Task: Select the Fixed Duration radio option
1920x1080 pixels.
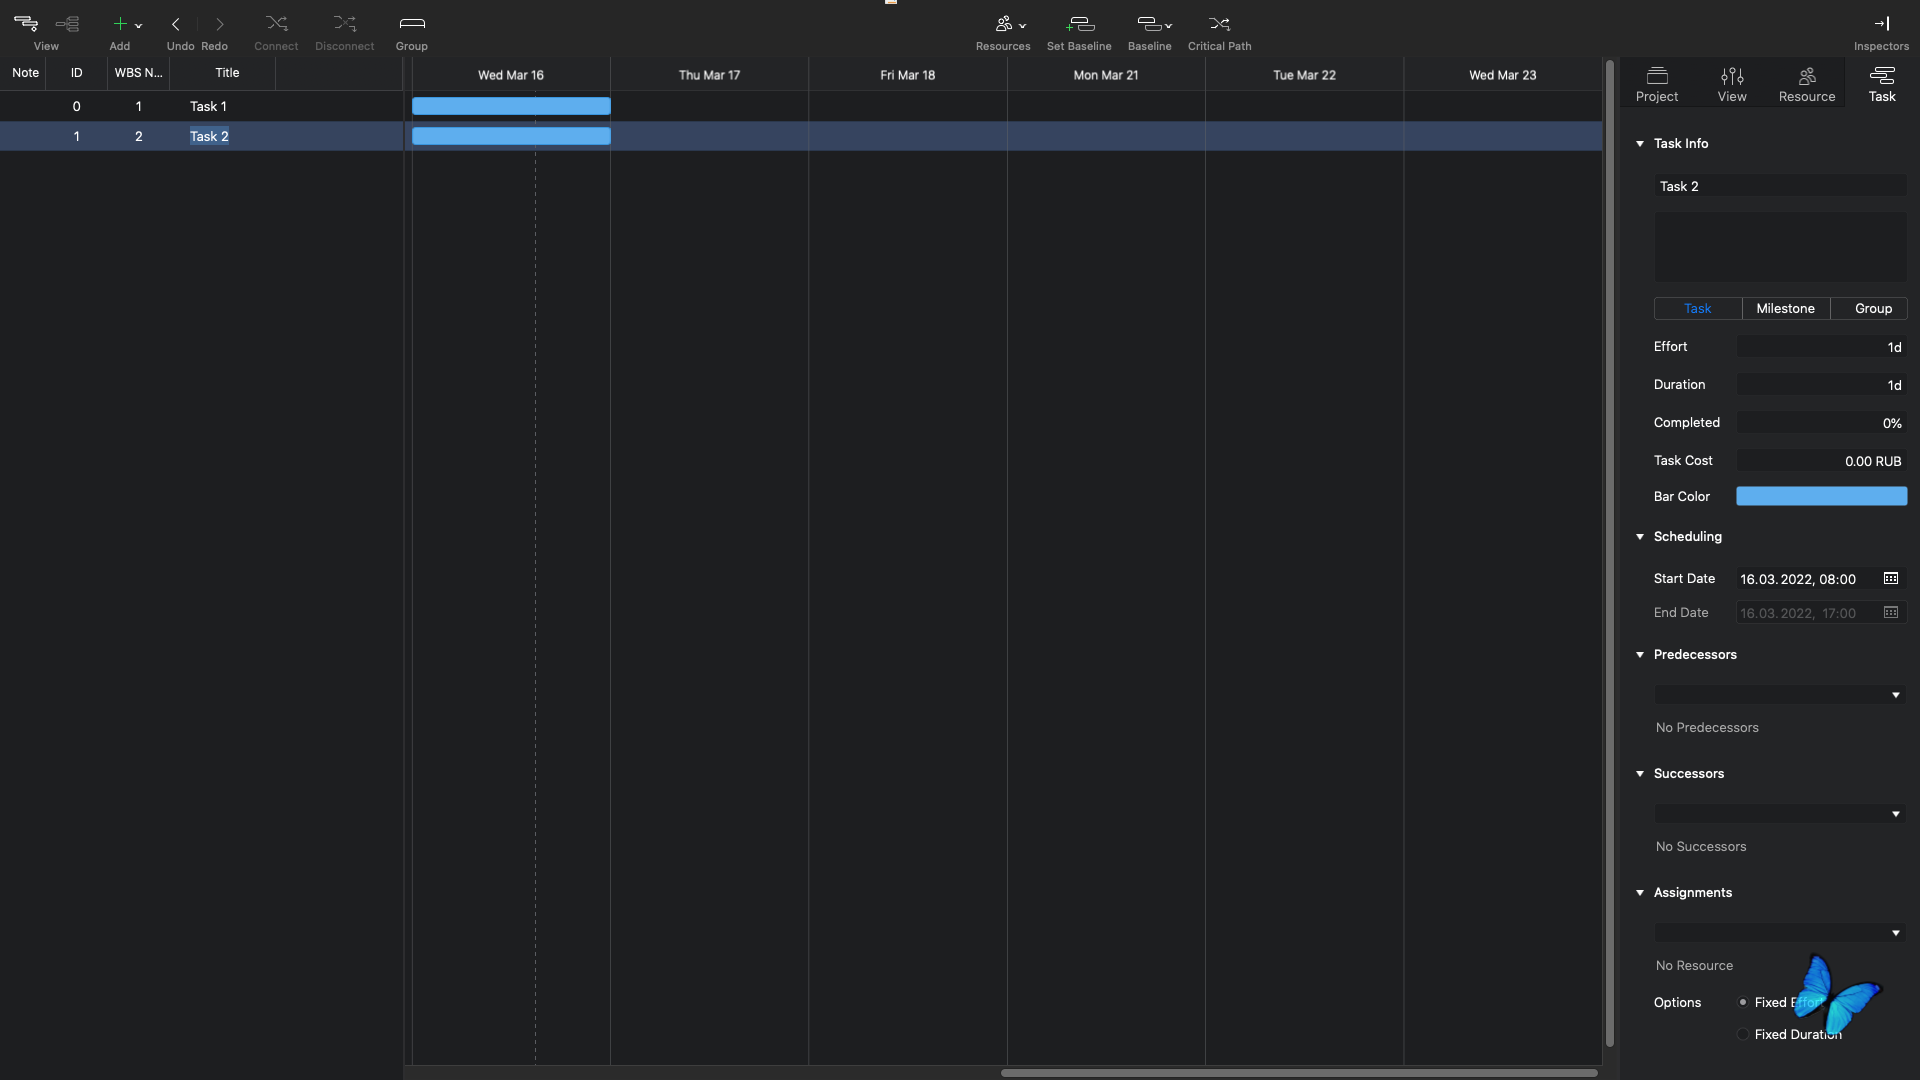Action: point(1743,1034)
